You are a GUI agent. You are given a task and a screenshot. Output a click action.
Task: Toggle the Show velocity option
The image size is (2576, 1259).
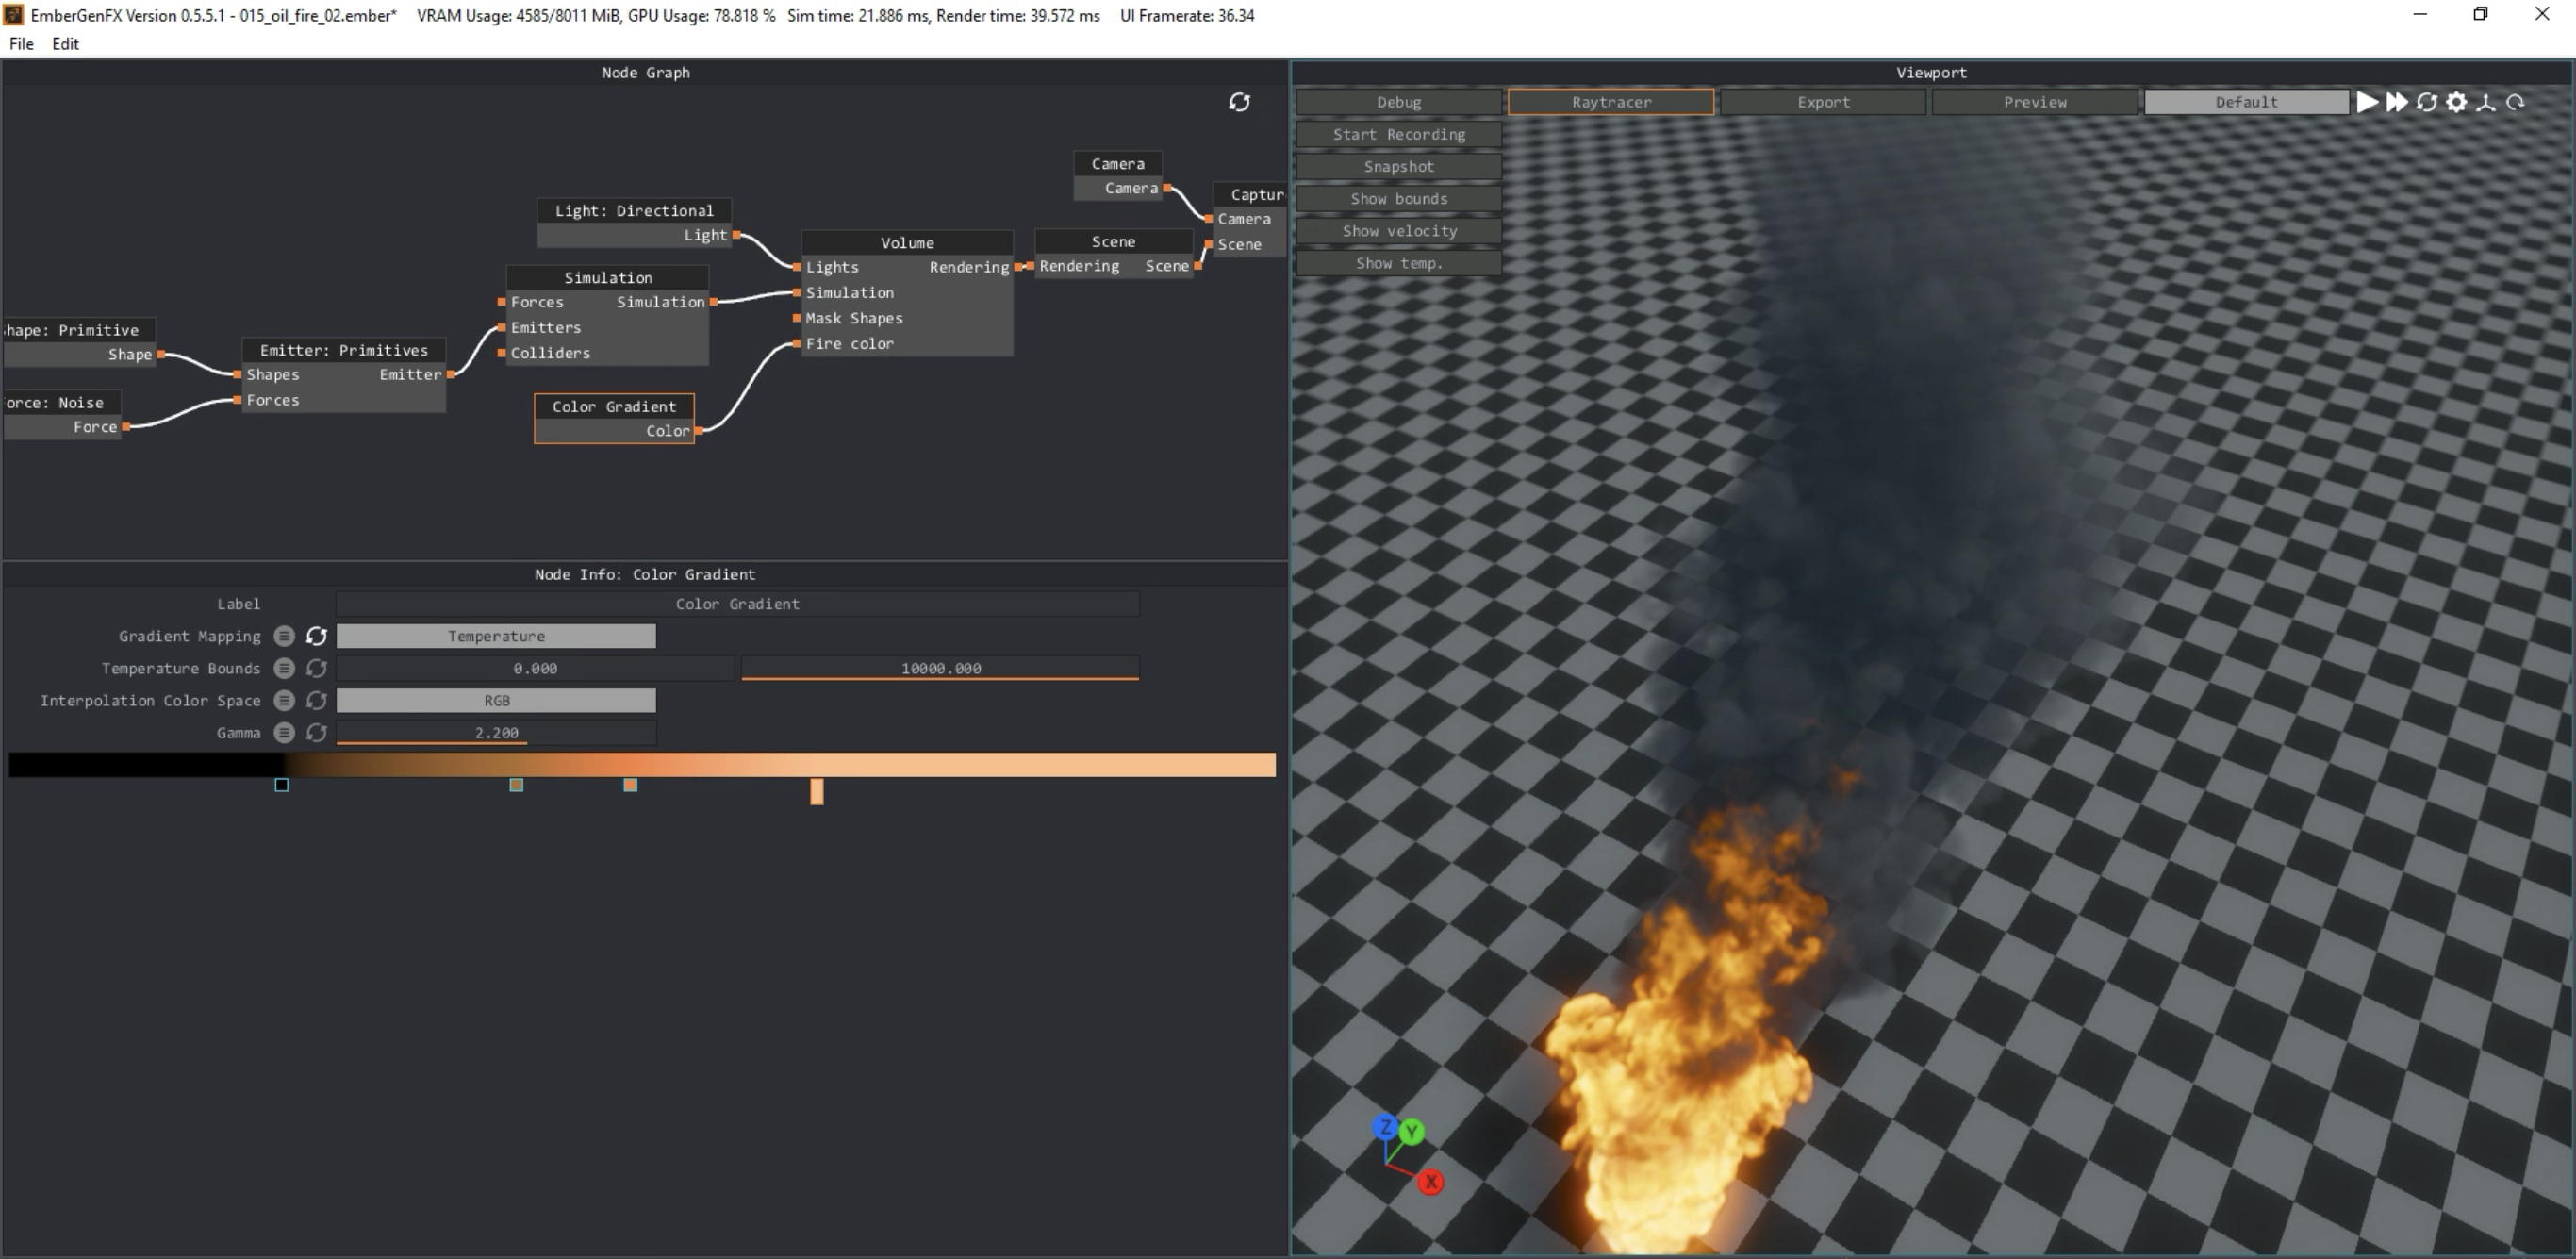tap(1398, 231)
